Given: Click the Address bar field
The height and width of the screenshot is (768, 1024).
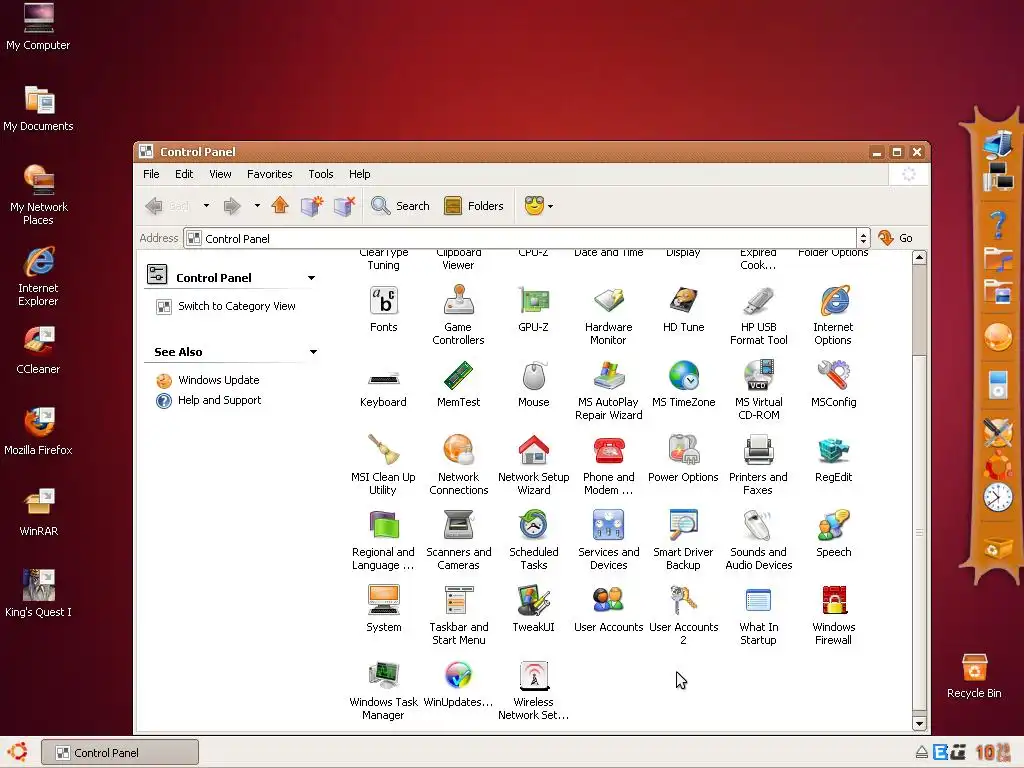Looking at the screenshot, I should pos(520,238).
